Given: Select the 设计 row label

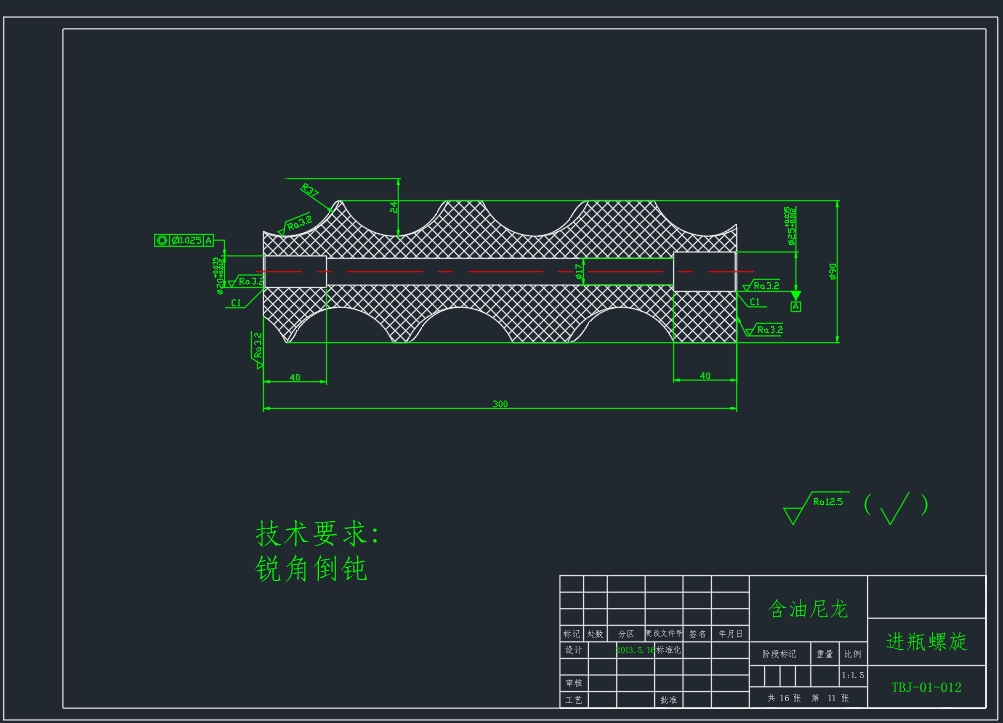Looking at the screenshot, I should pyautogui.click(x=573, y=649).
